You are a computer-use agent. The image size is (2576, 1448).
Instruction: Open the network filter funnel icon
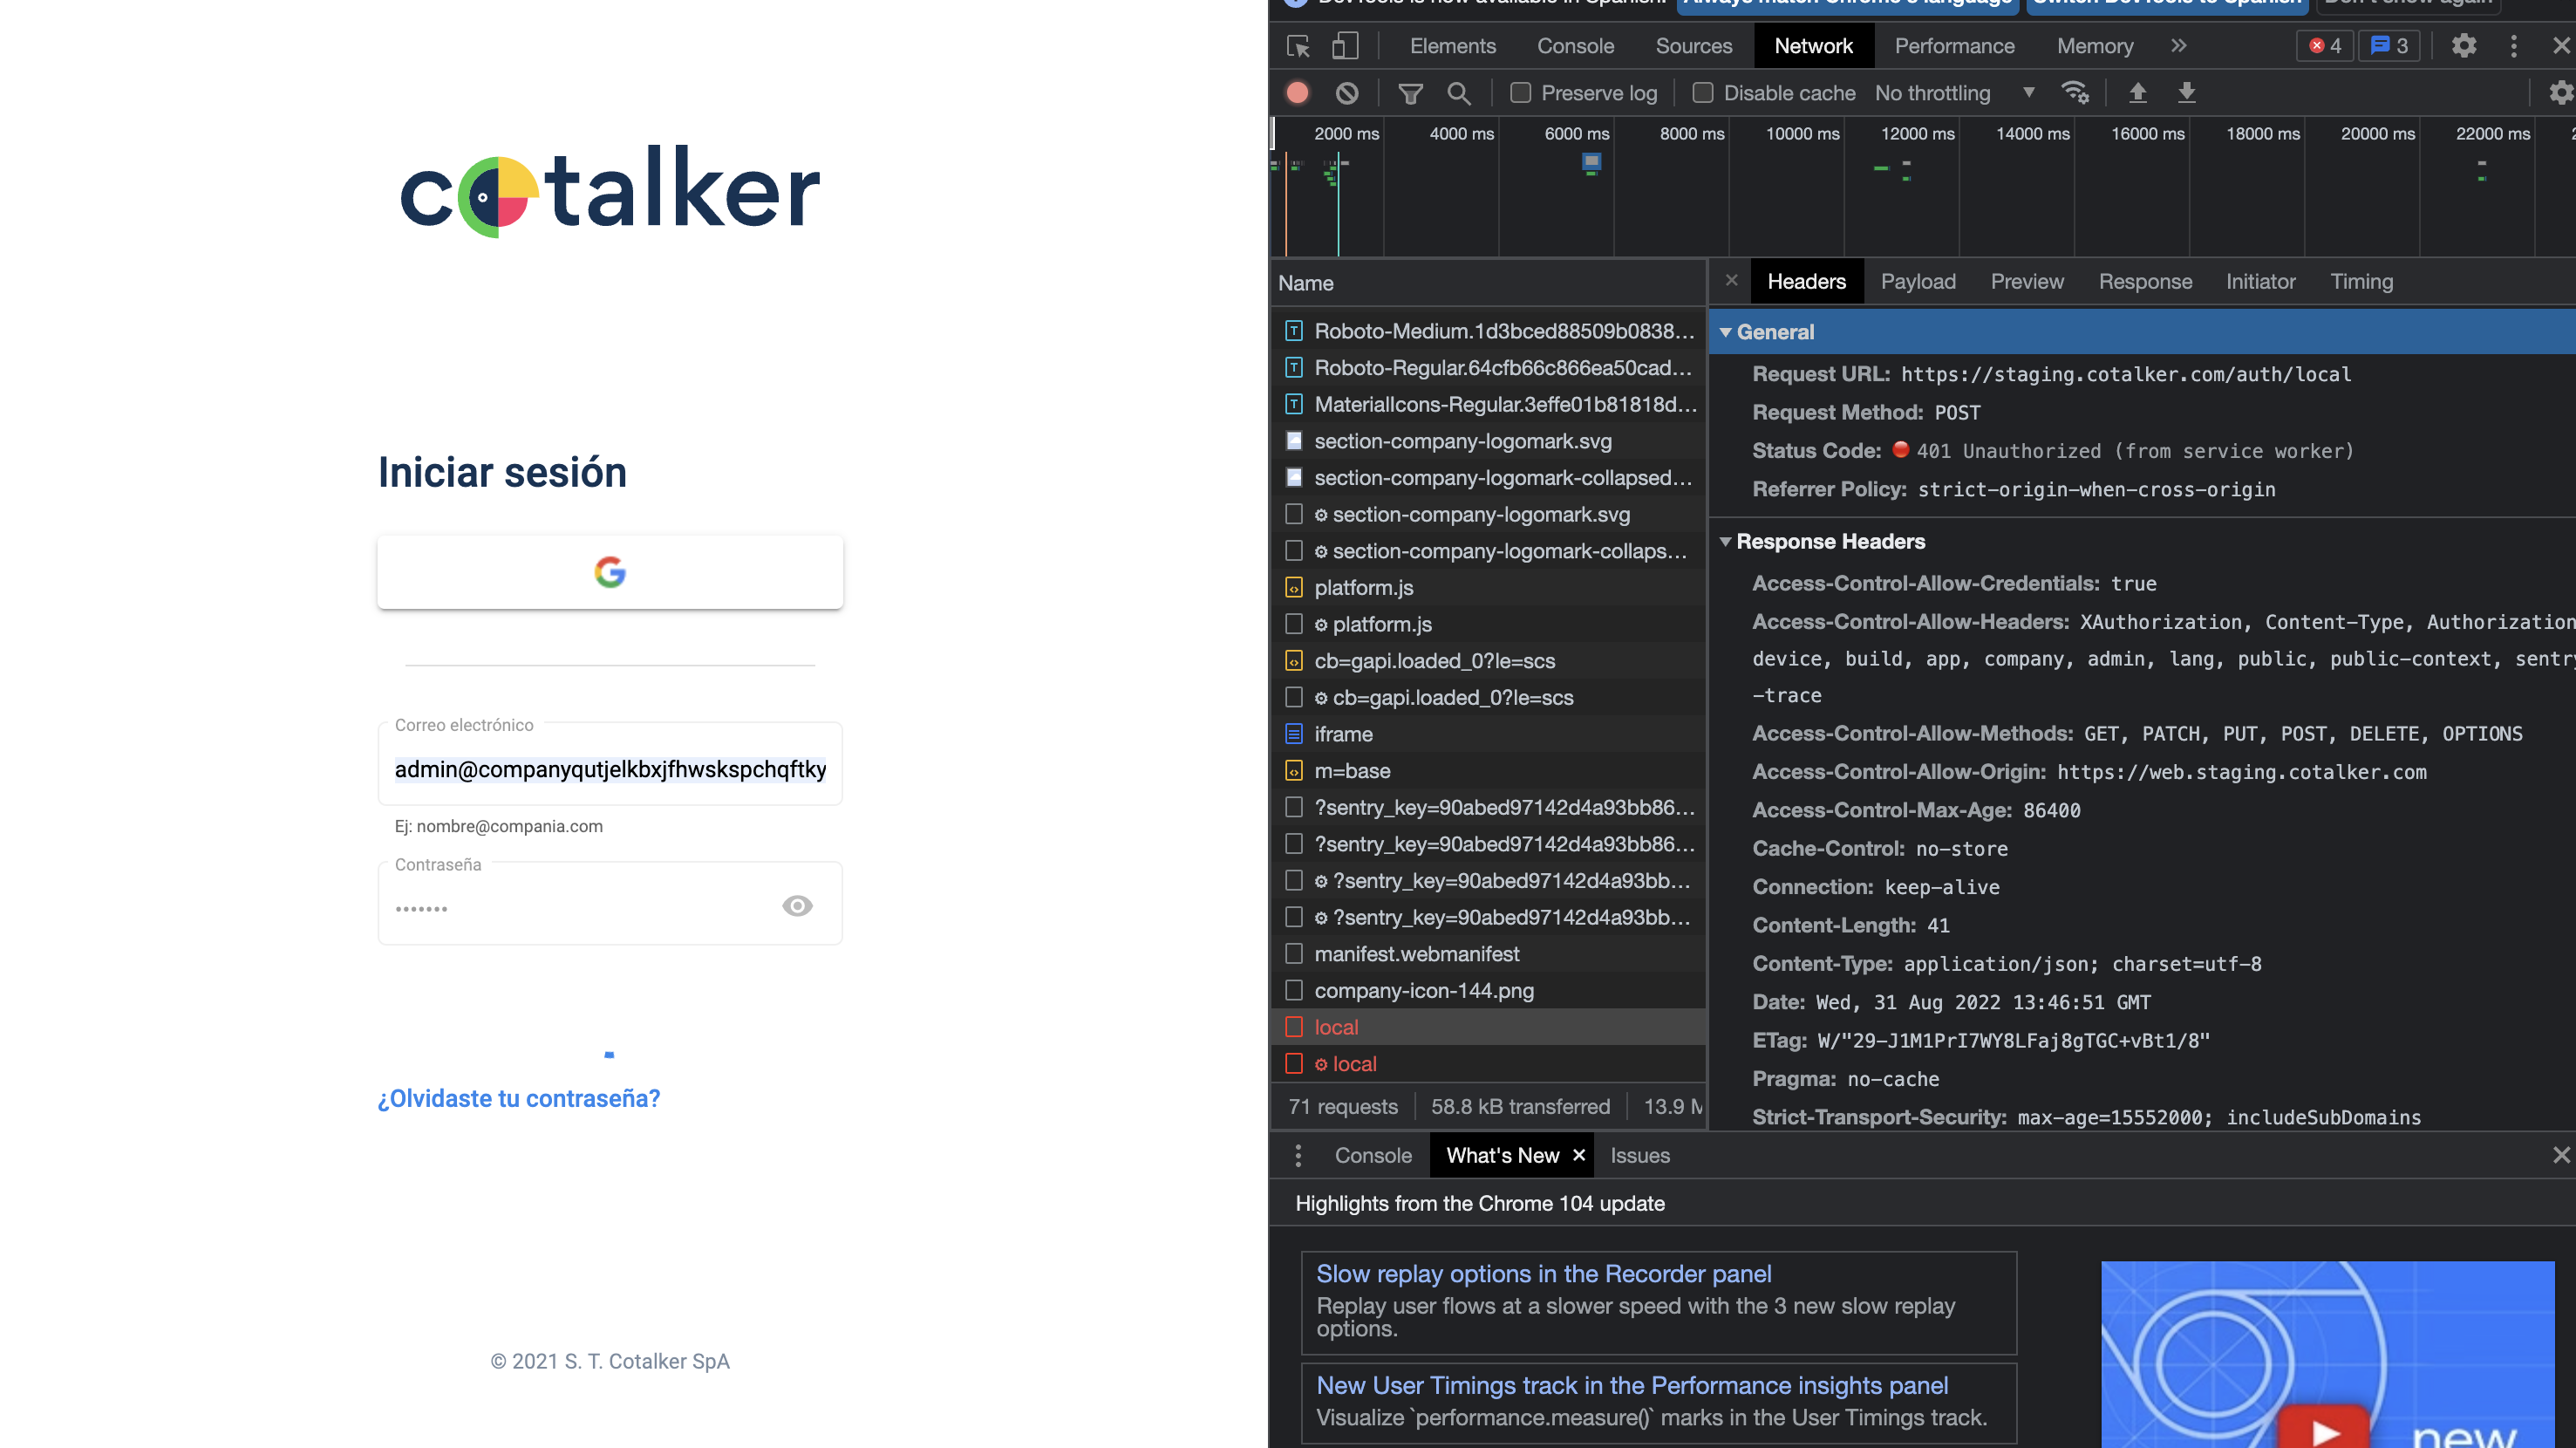[x=1410, y=93]
